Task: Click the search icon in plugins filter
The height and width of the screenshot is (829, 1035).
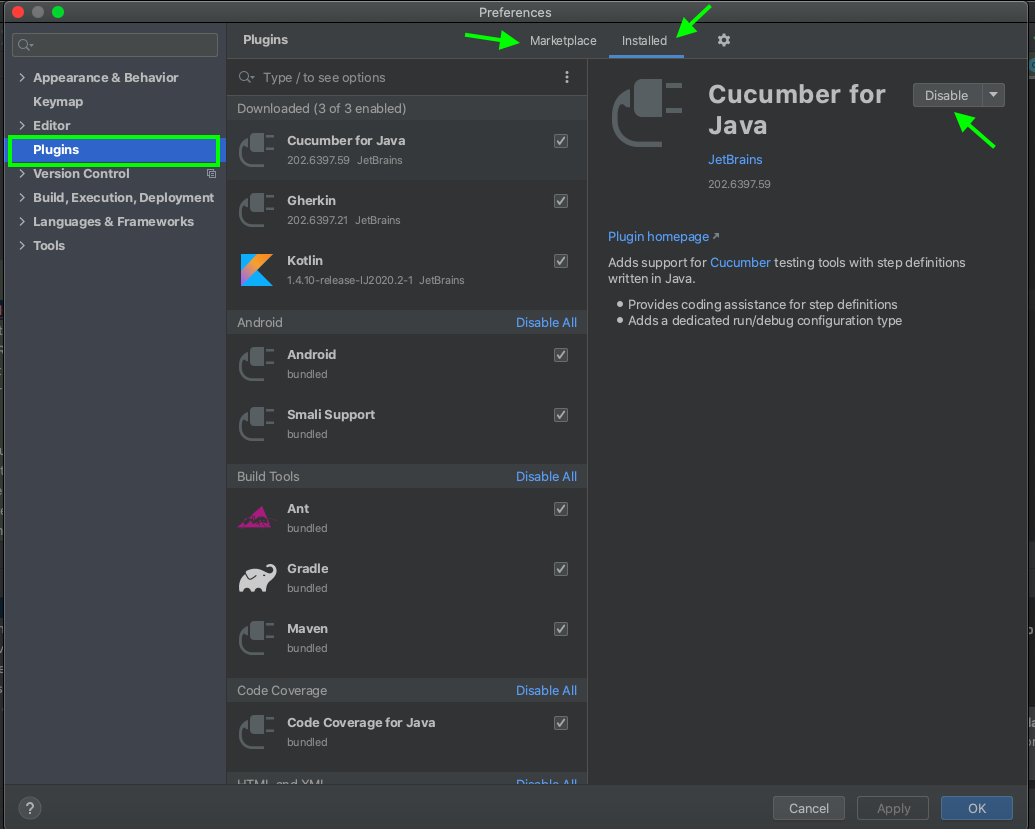Action: coord(246,77)
